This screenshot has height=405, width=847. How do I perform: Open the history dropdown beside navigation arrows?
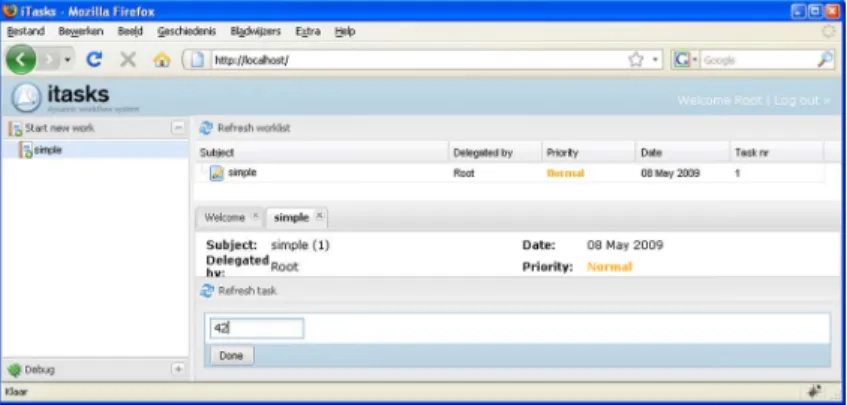pyautogui.click(x=68, y=60)
